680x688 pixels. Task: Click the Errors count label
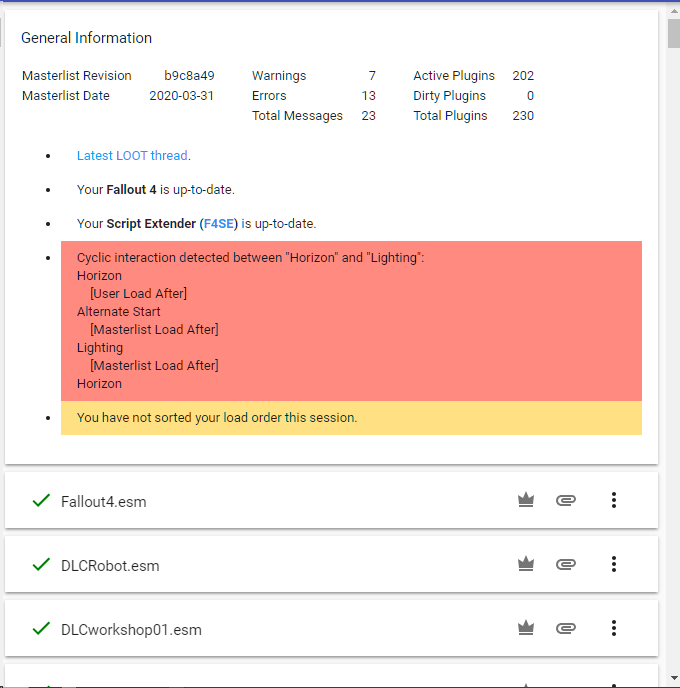click(x=269, y=96)
